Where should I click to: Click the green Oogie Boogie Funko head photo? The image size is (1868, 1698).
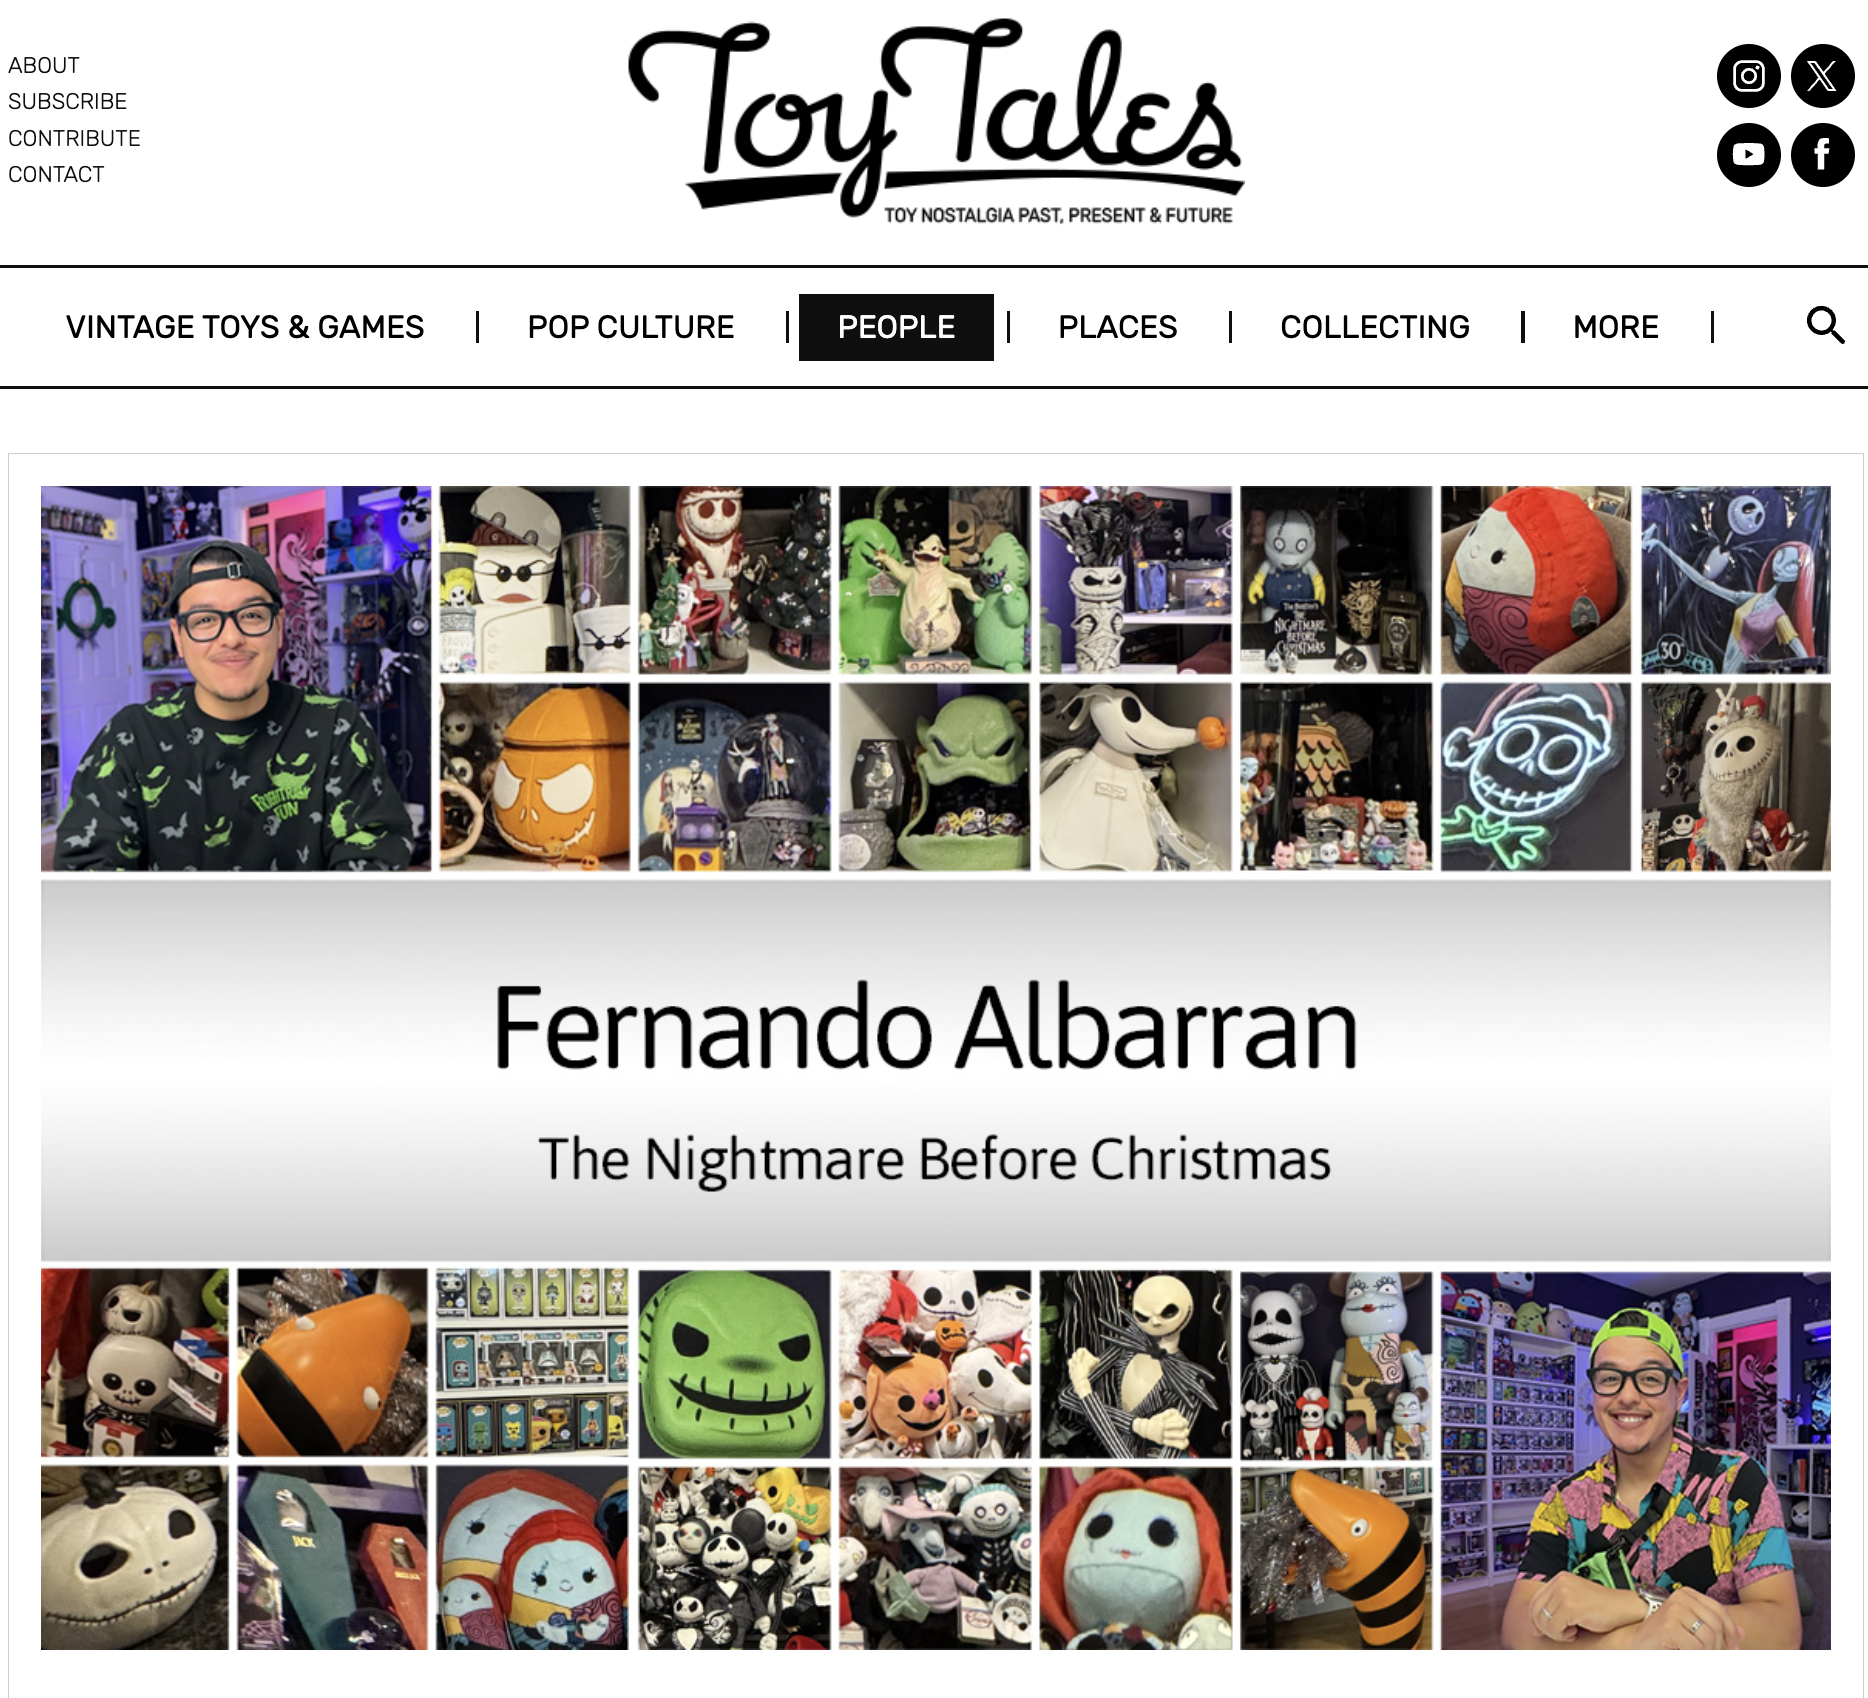[735, 1363]
